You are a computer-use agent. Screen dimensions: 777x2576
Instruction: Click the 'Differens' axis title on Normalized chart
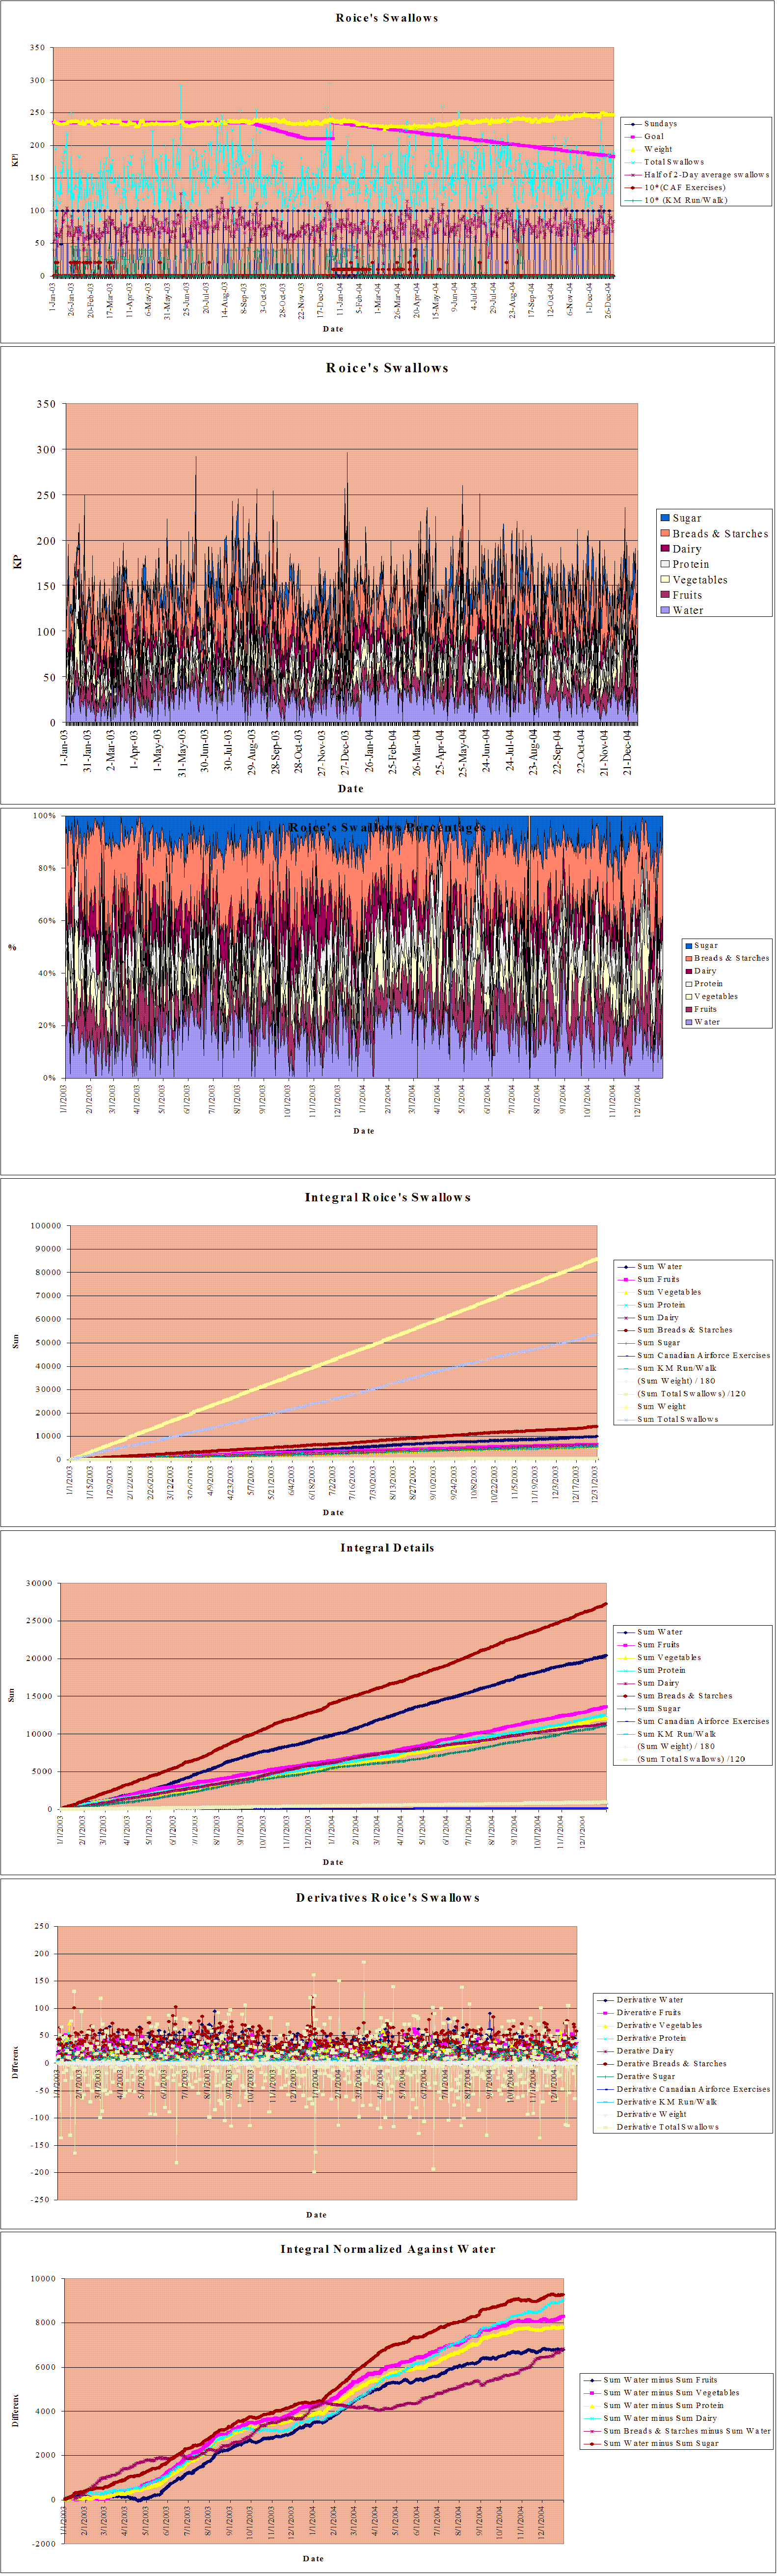click(x=15, y=2410)
